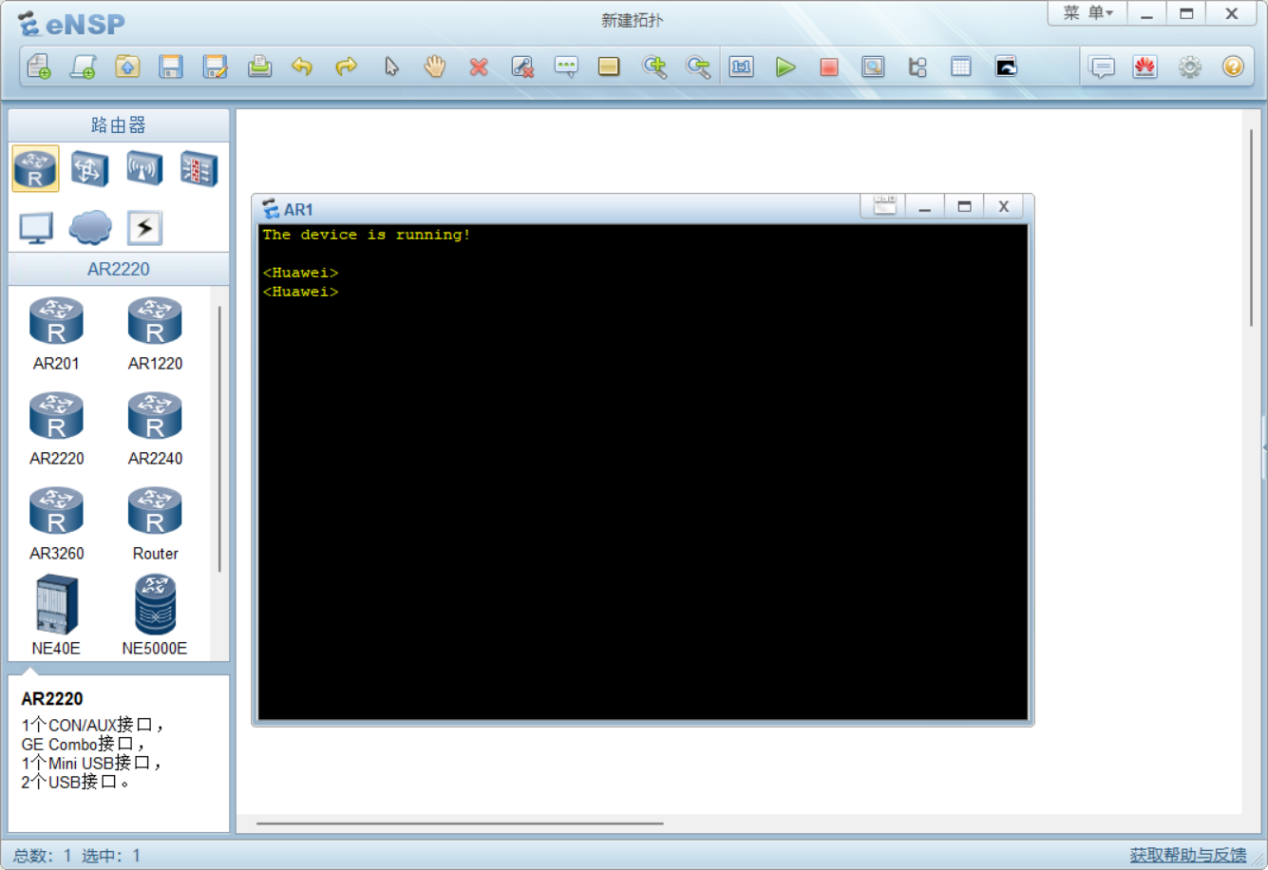Open help with the question mark icon

1233,67
